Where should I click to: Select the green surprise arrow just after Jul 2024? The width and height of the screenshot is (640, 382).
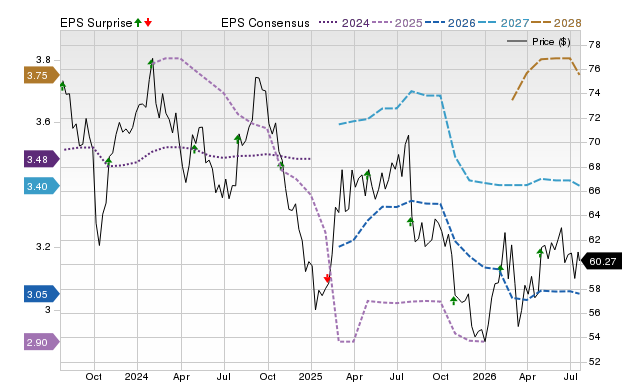[x=238, y=139]
